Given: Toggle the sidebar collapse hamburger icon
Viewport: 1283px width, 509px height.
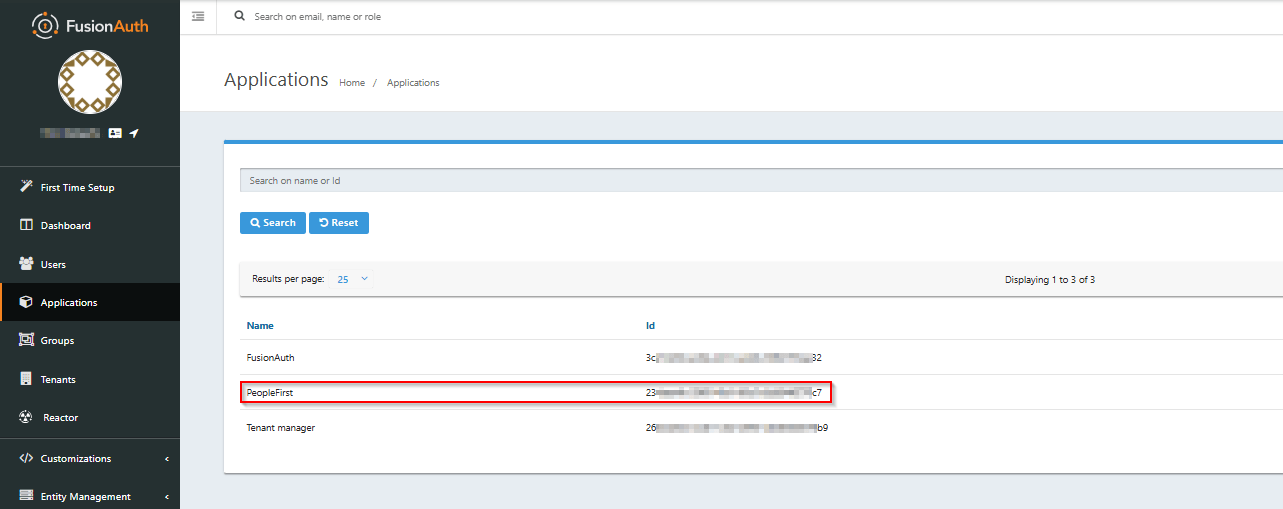Looking at the screenshot, I should pyautogui.click(x=198, y=16).
